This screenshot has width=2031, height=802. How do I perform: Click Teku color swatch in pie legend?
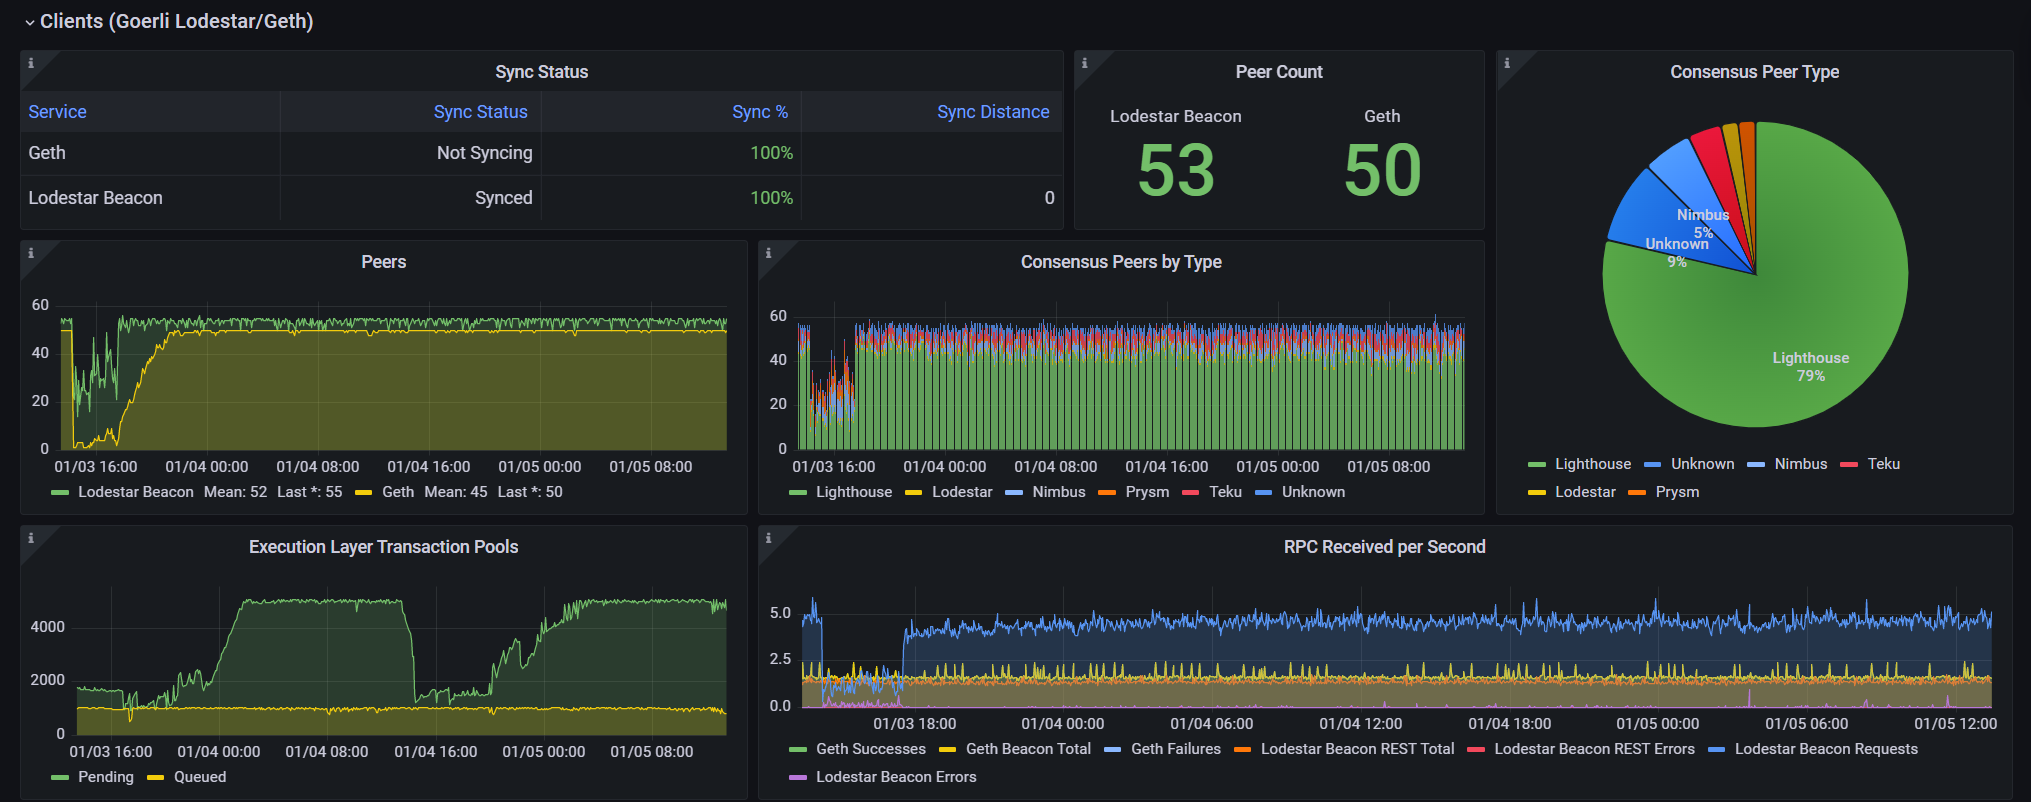point(1849,465)
